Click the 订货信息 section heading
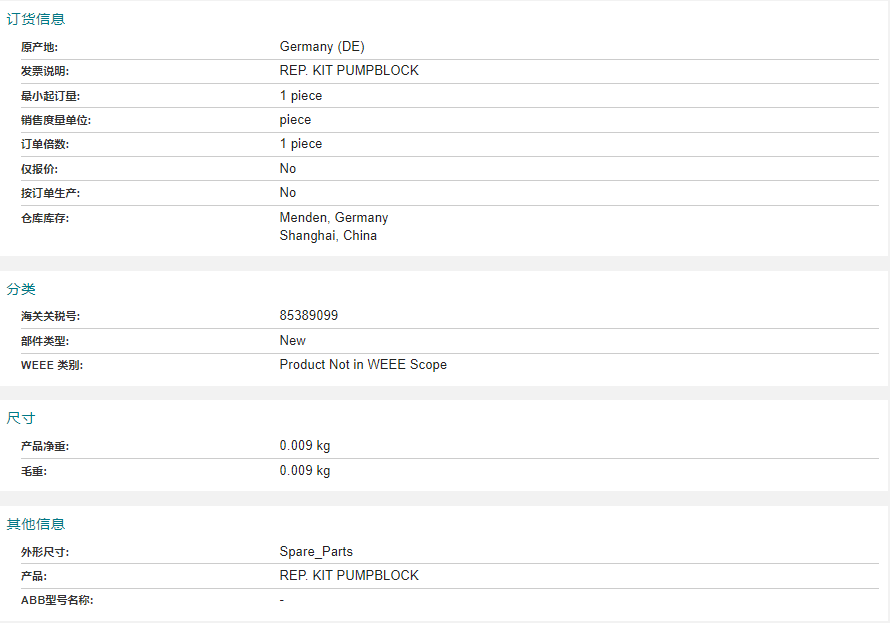The image size is (890, 623). tap(36, 19)
